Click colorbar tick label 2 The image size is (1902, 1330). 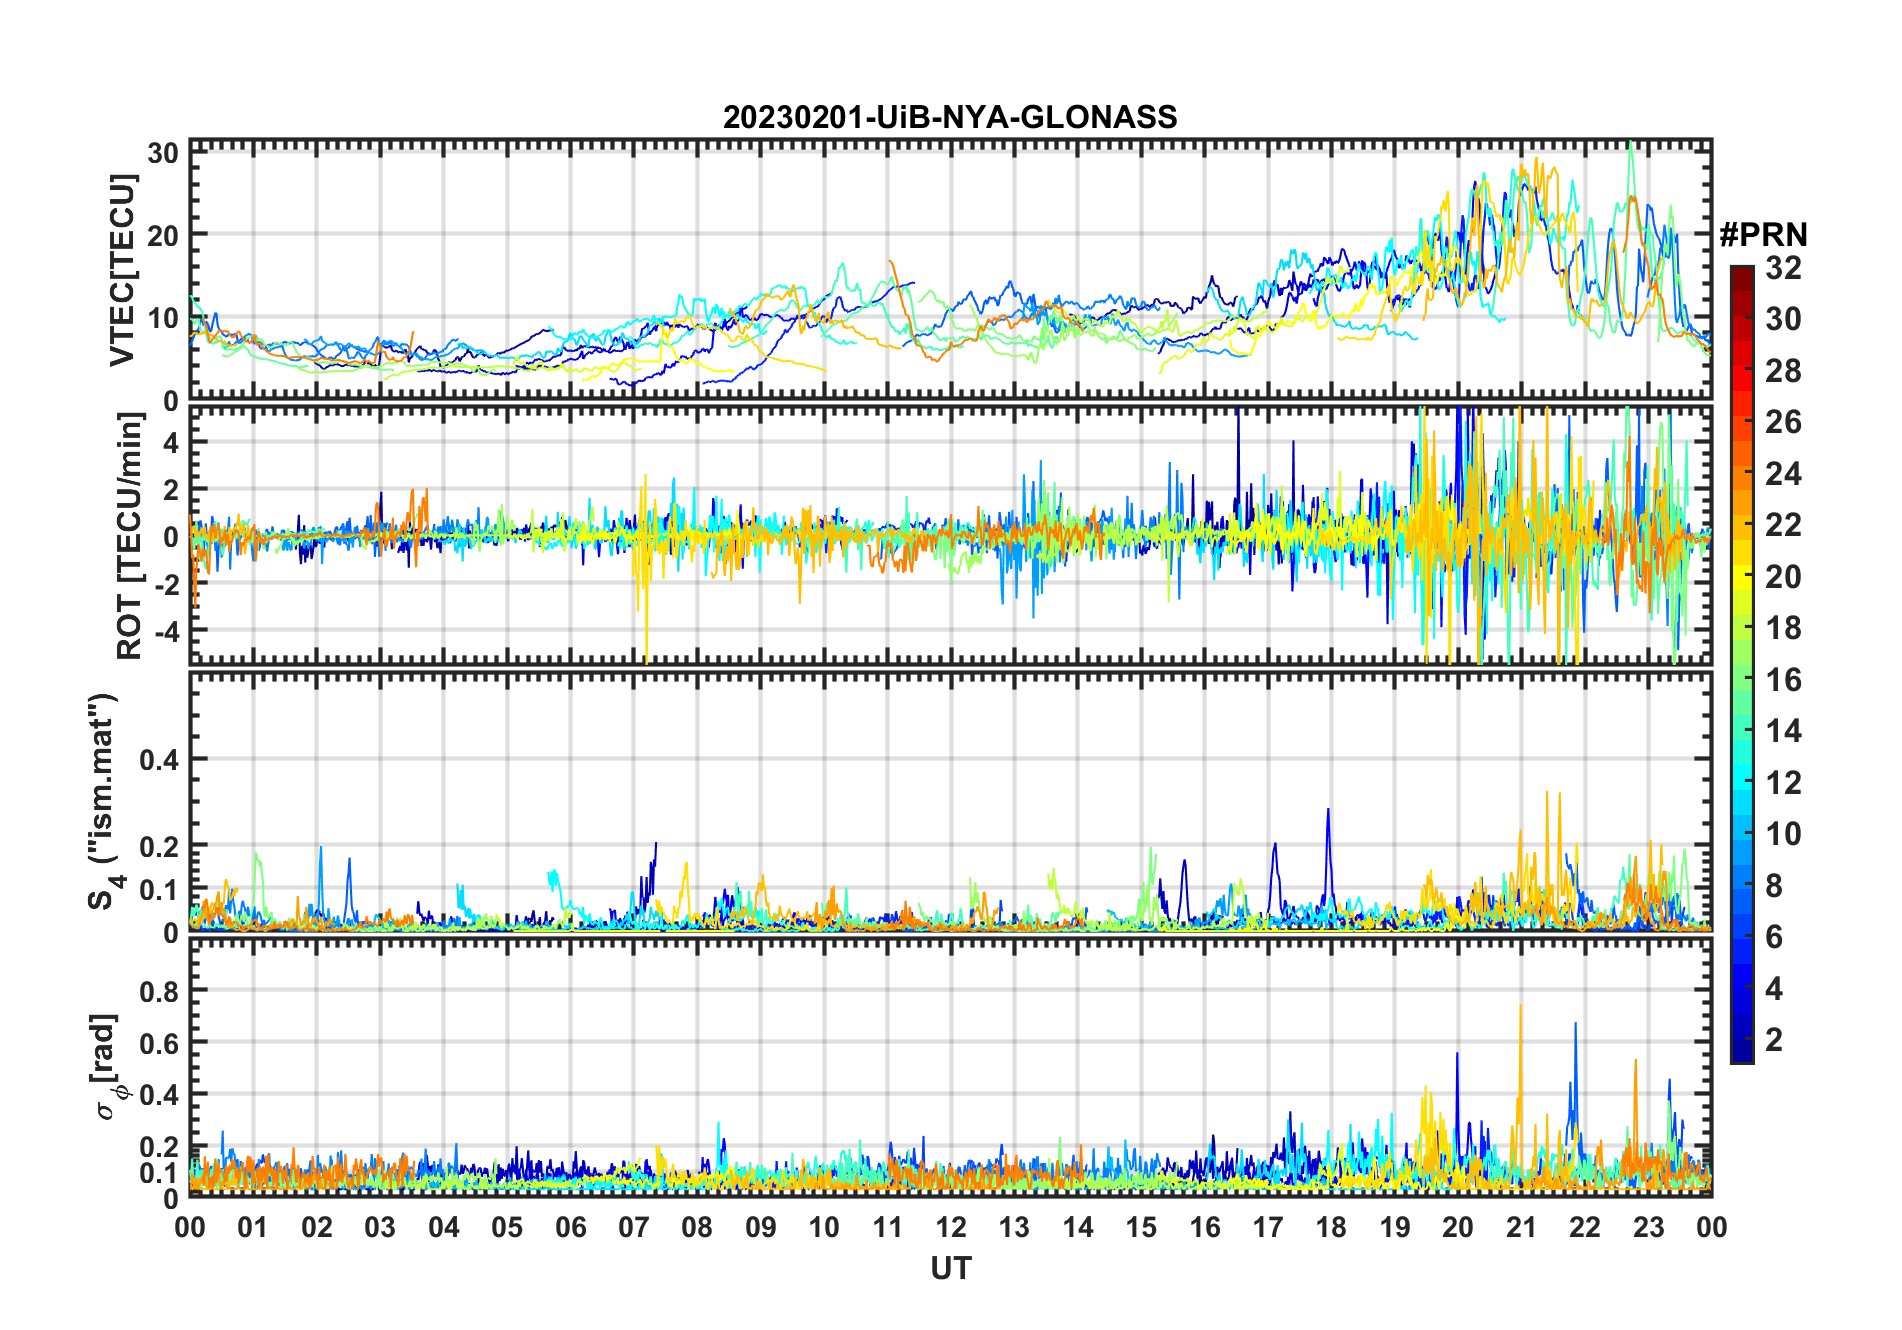[x=1774, y=1040]
